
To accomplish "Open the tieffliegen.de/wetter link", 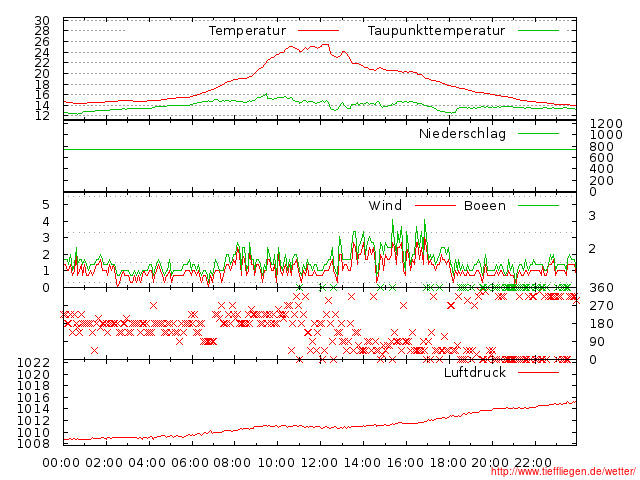I will (563, 472).
